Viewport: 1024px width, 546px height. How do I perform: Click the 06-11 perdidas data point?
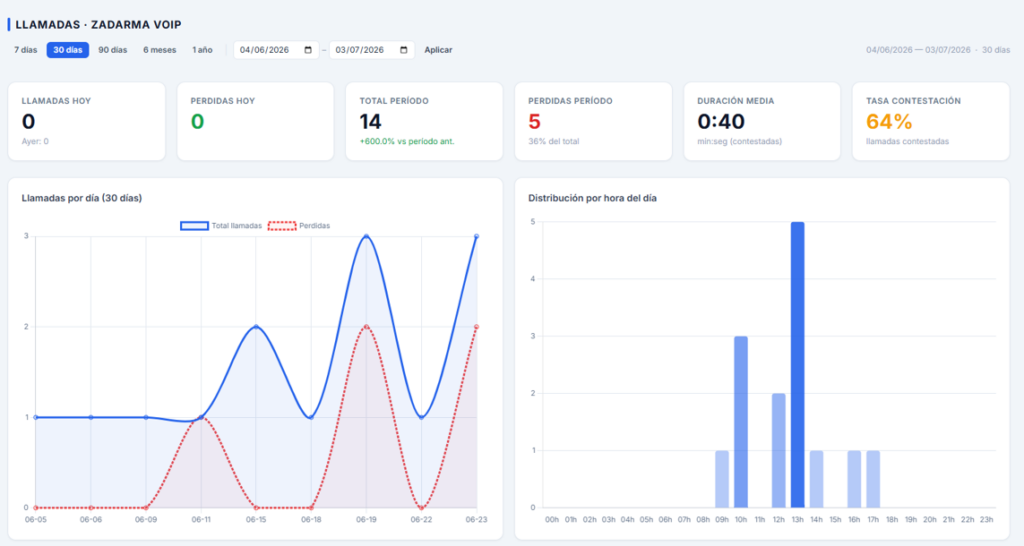click(x=201, y=417)
